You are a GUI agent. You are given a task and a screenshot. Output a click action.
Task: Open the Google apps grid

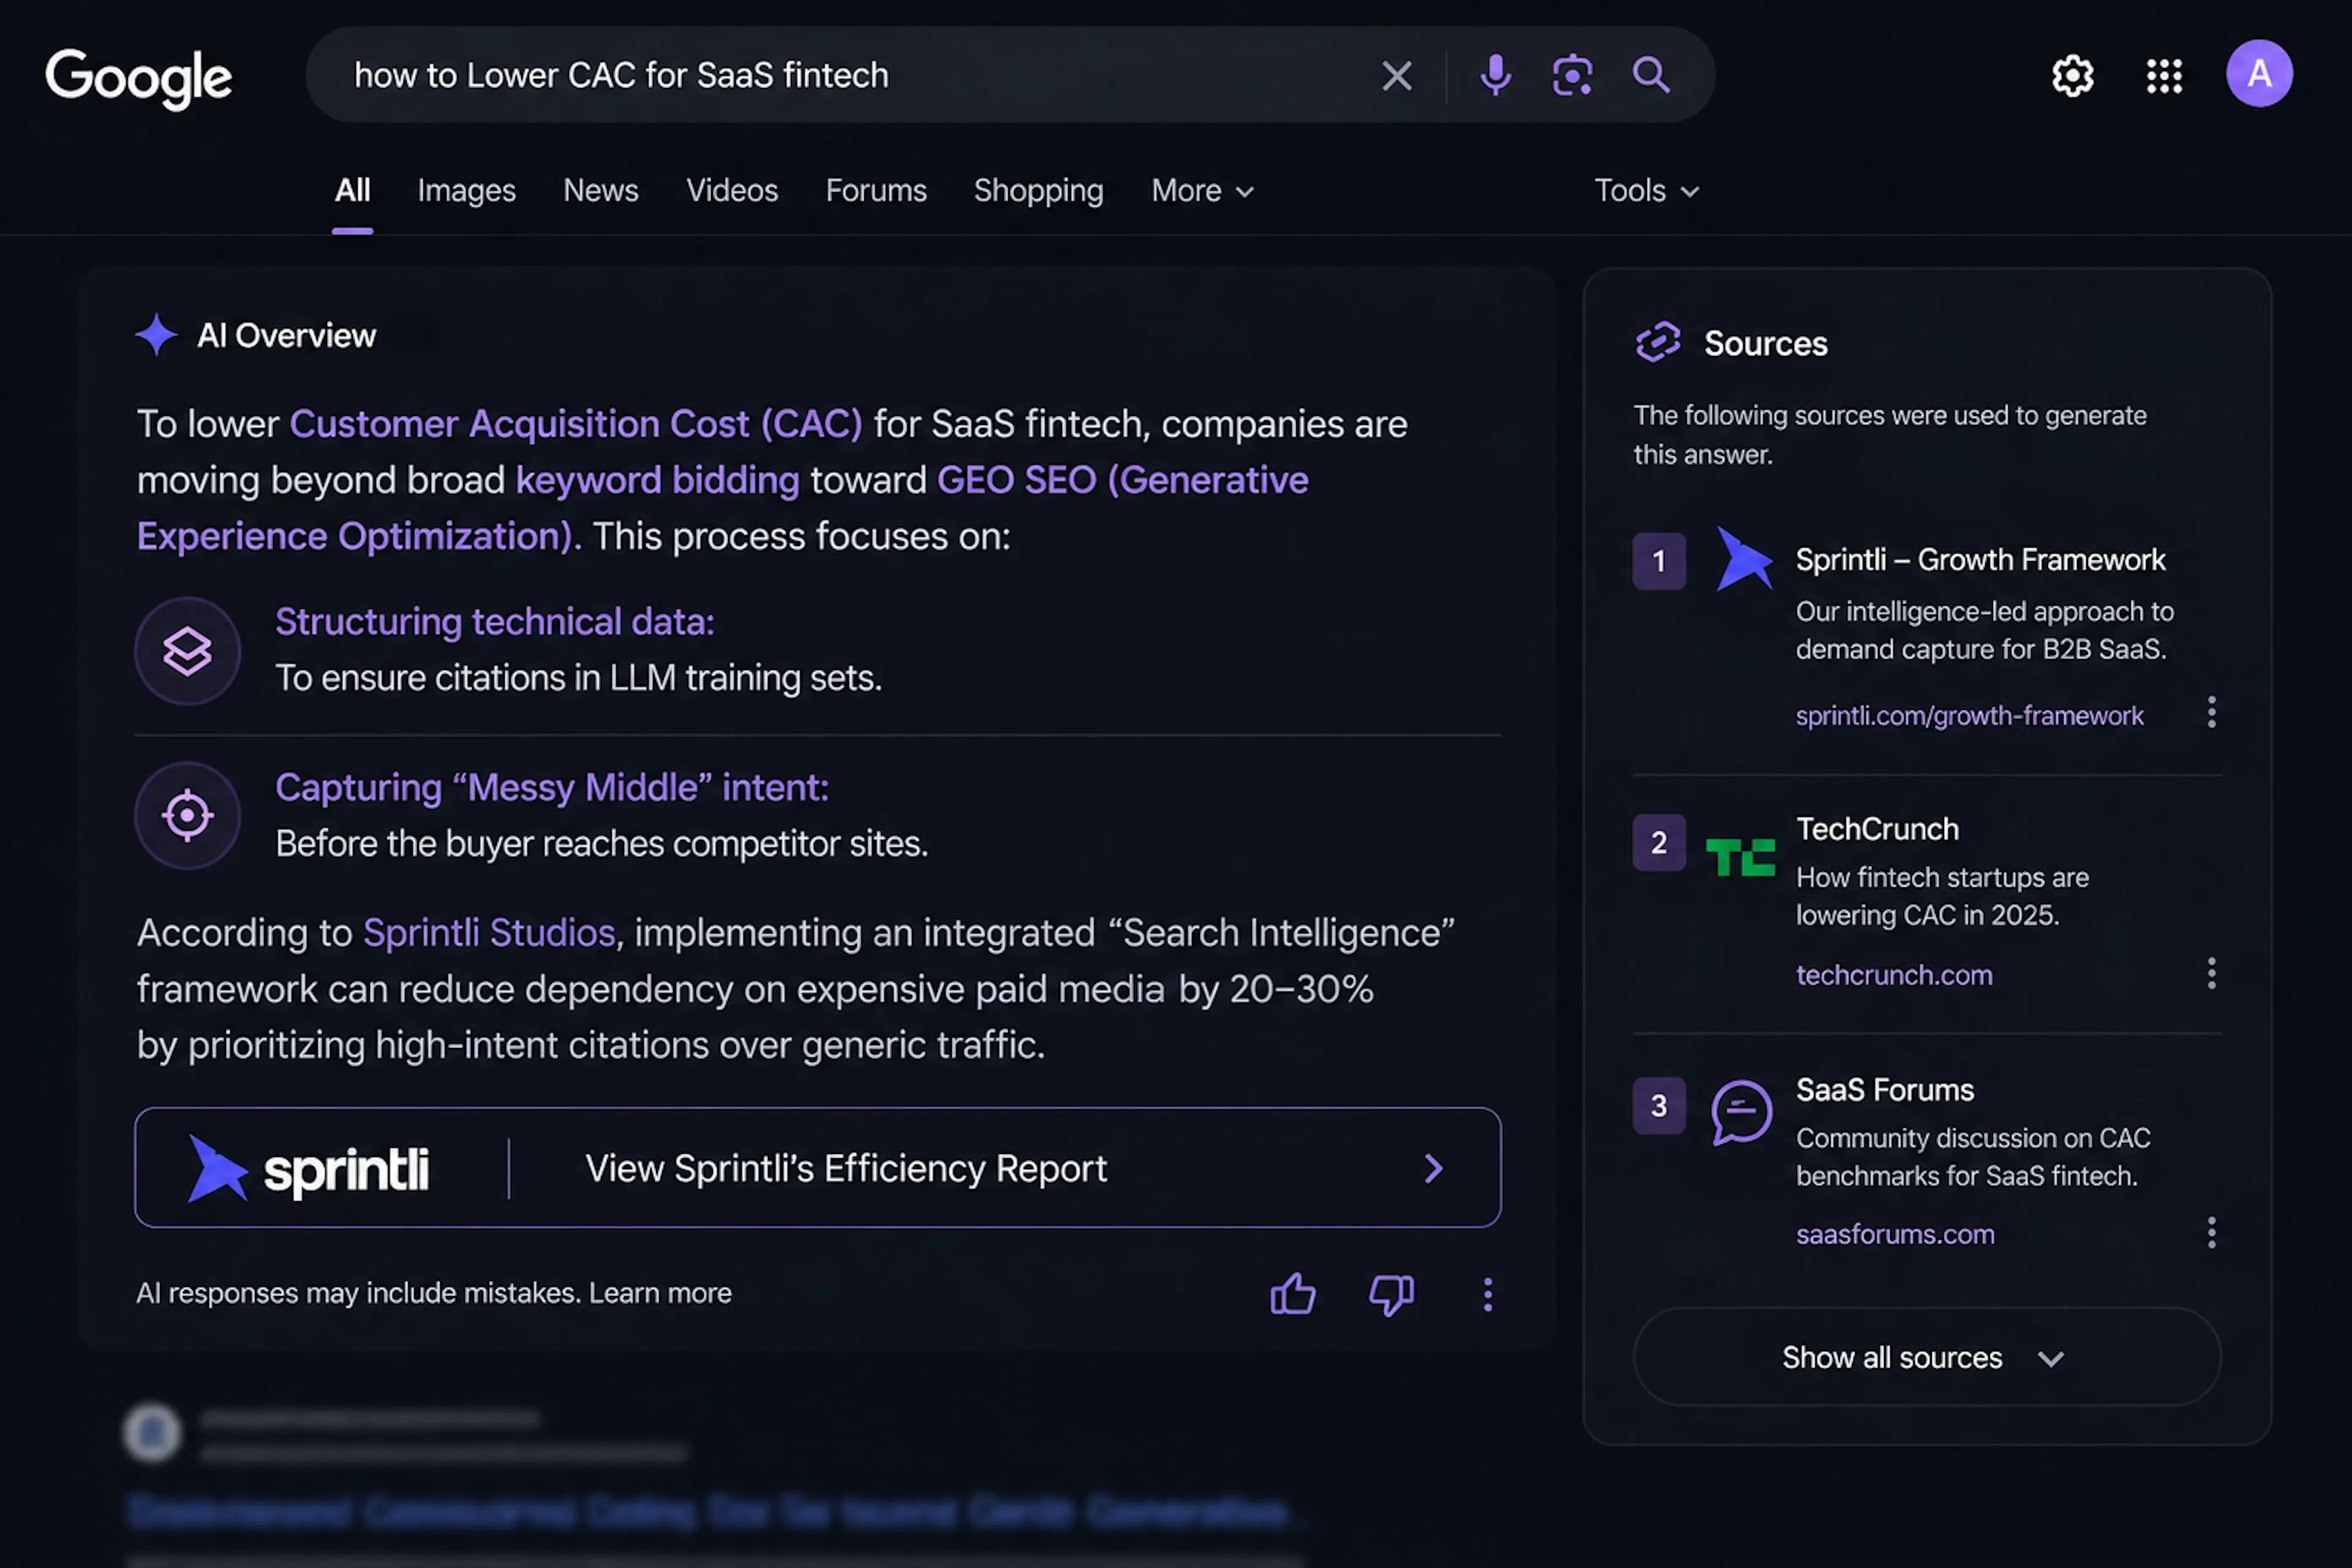2164,75
